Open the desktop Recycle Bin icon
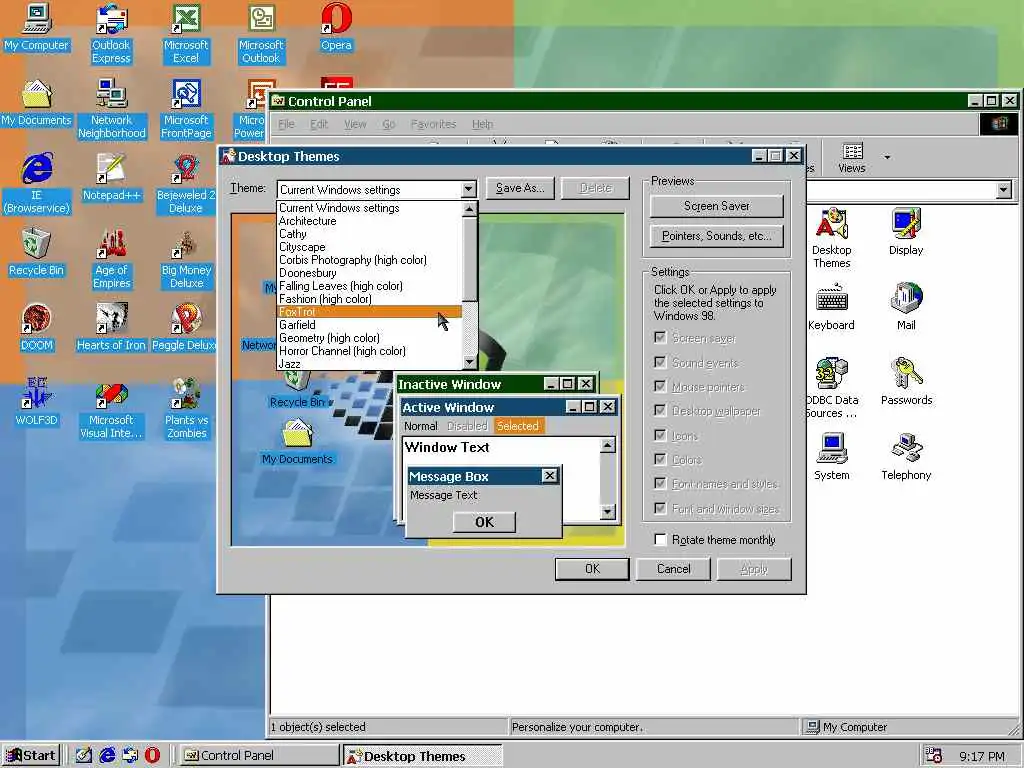The height and width of the screenshot is (768, 1024). point(37,253)
